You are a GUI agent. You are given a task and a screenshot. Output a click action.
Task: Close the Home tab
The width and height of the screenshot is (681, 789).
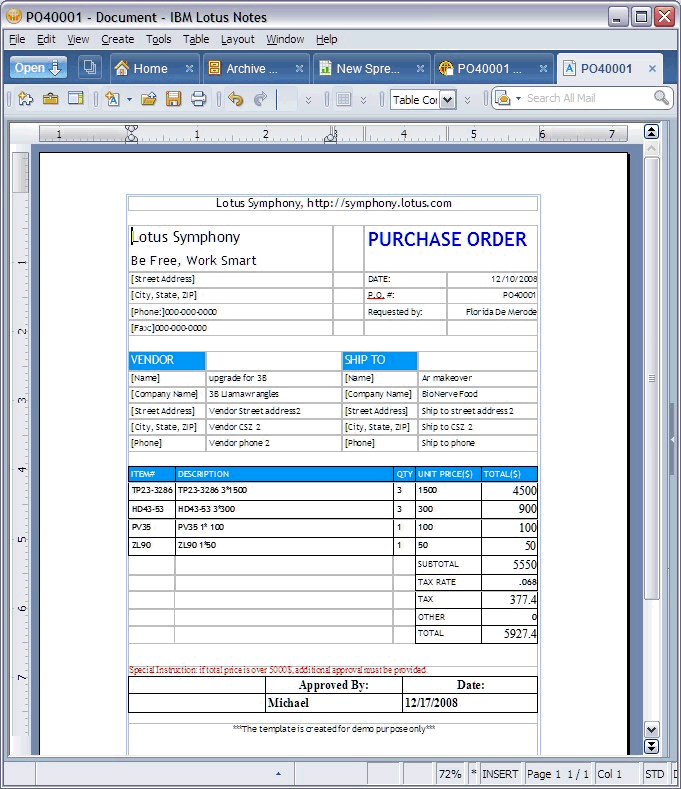pos(189,68)
